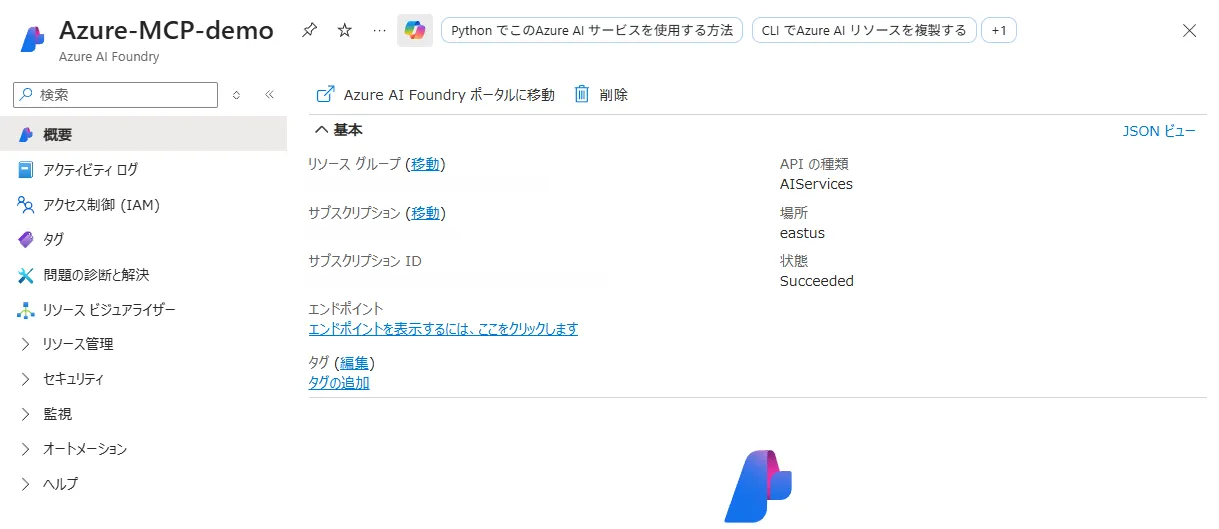Open the JSON ビュー link
1219x529 pixels.
pyautogui.click(x=1159, y=130)
